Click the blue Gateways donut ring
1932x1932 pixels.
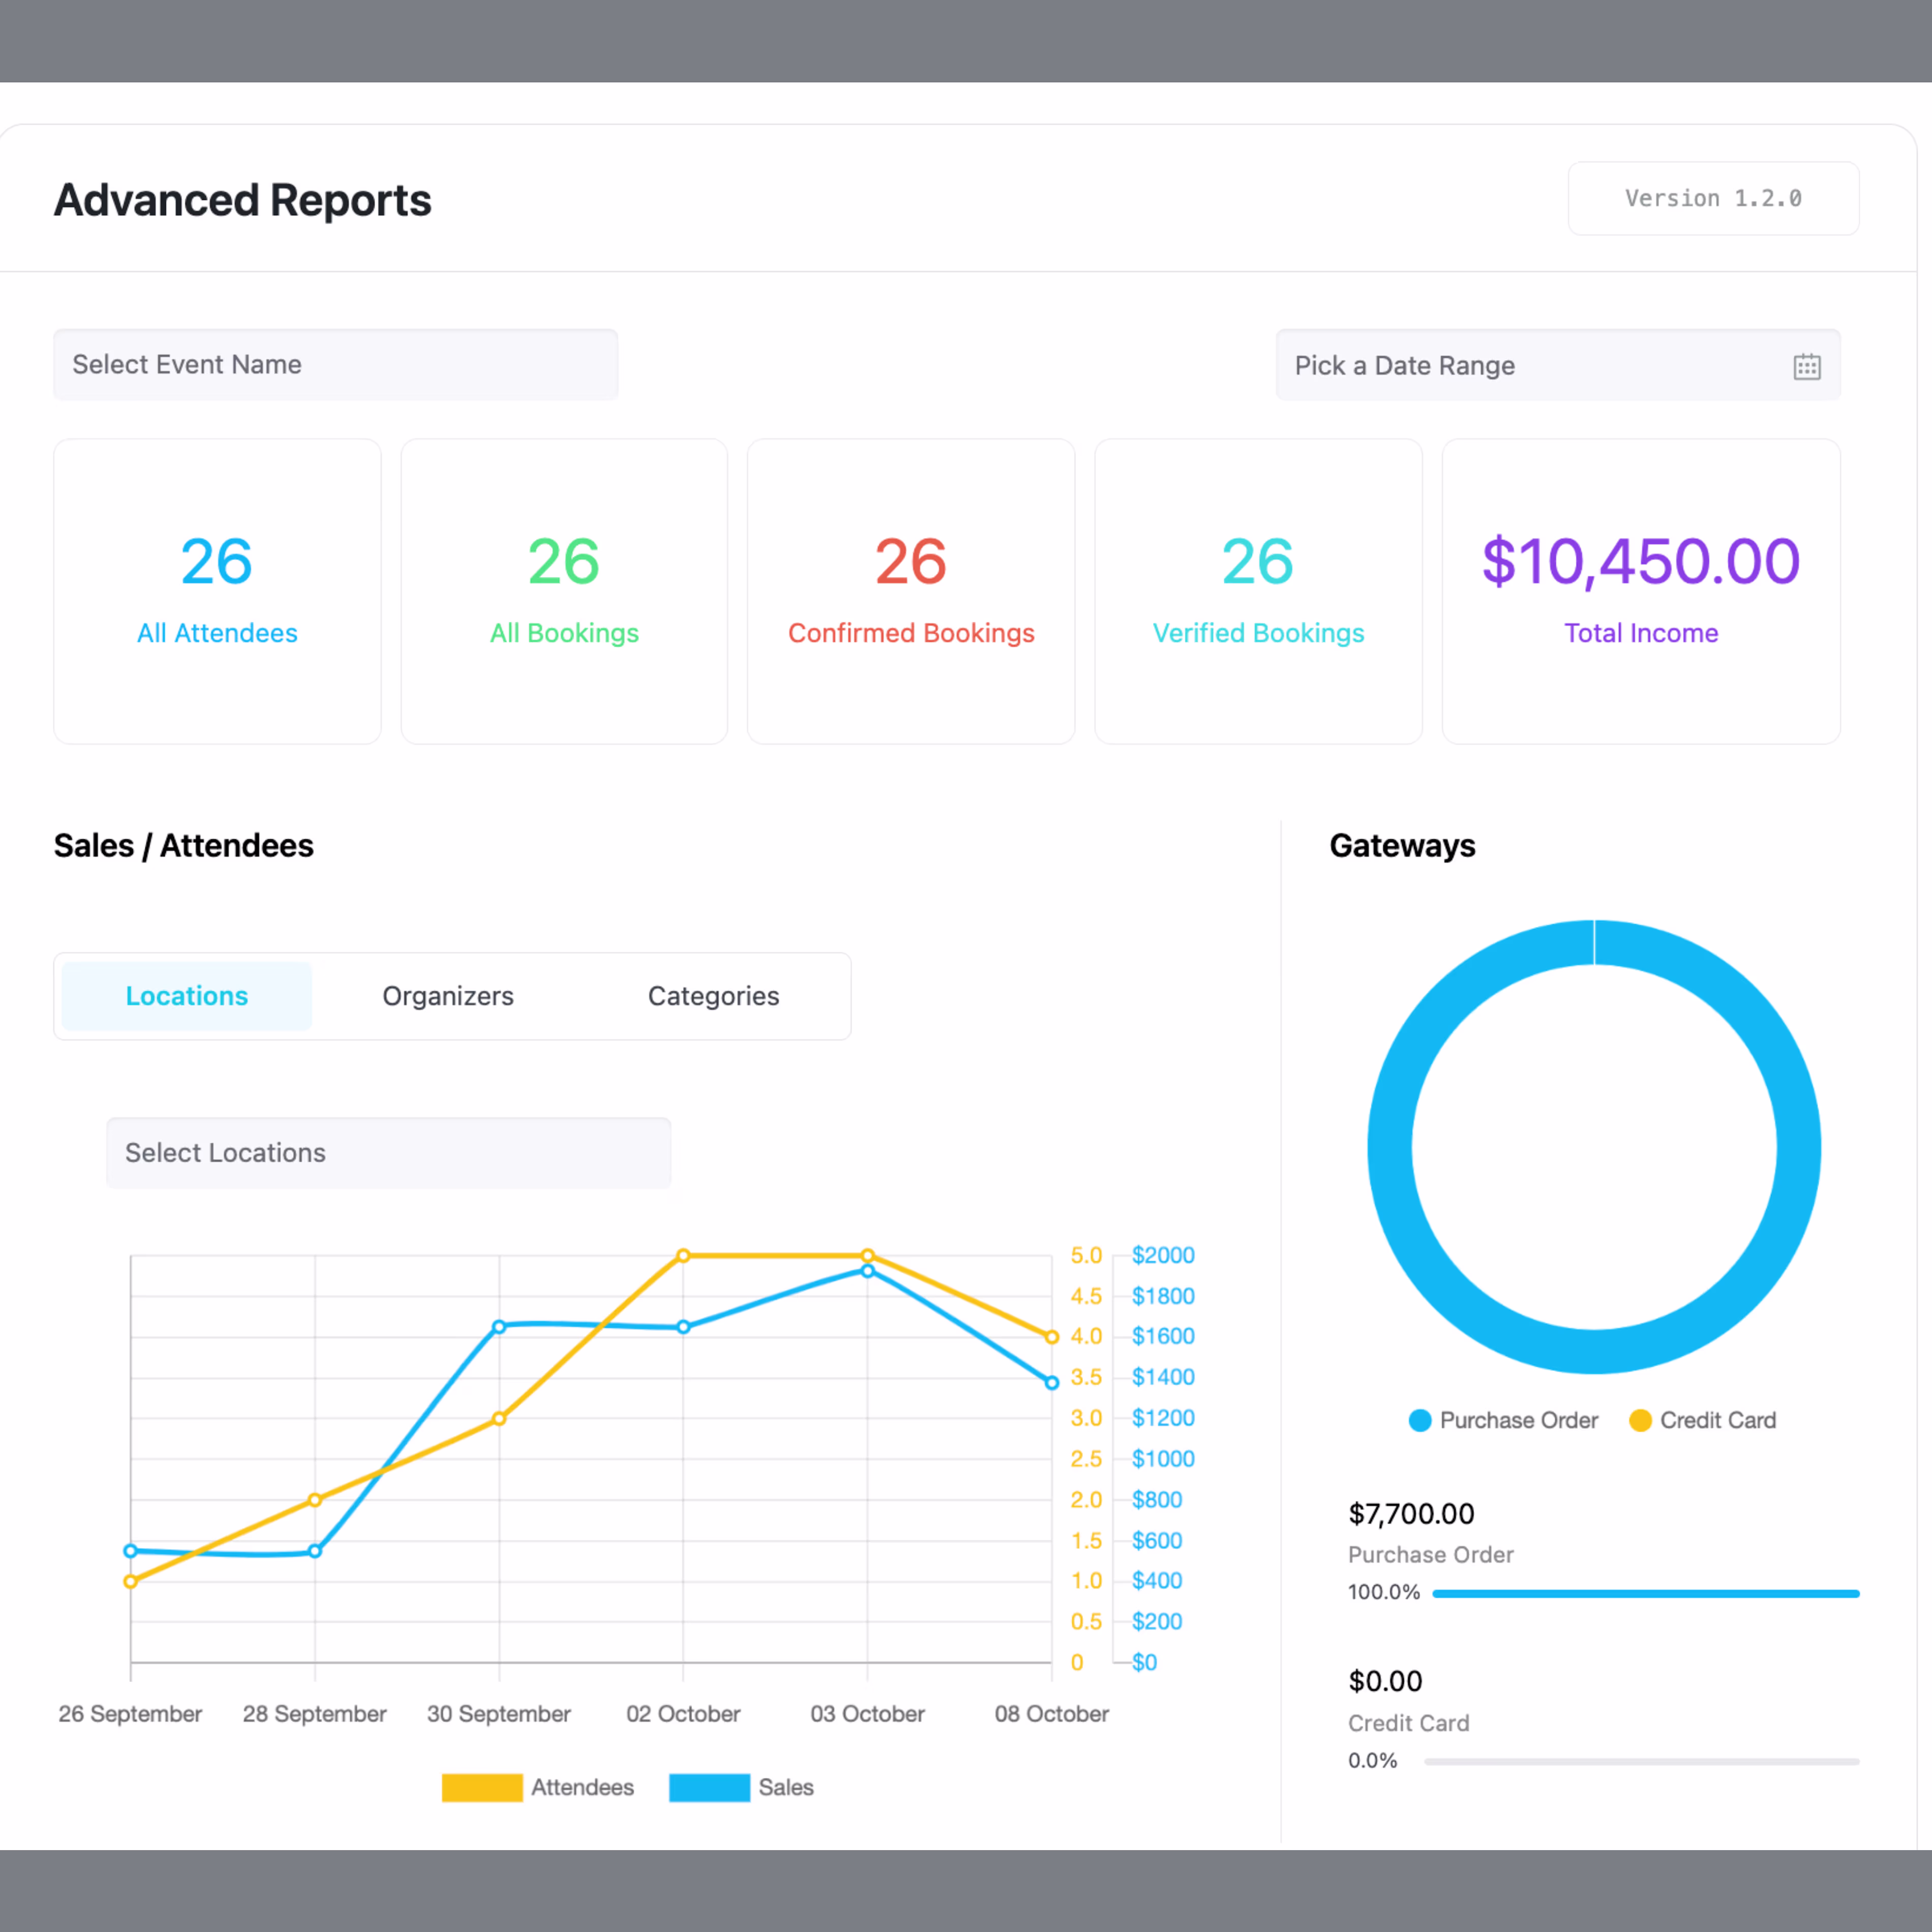tap(1390, 1146)
